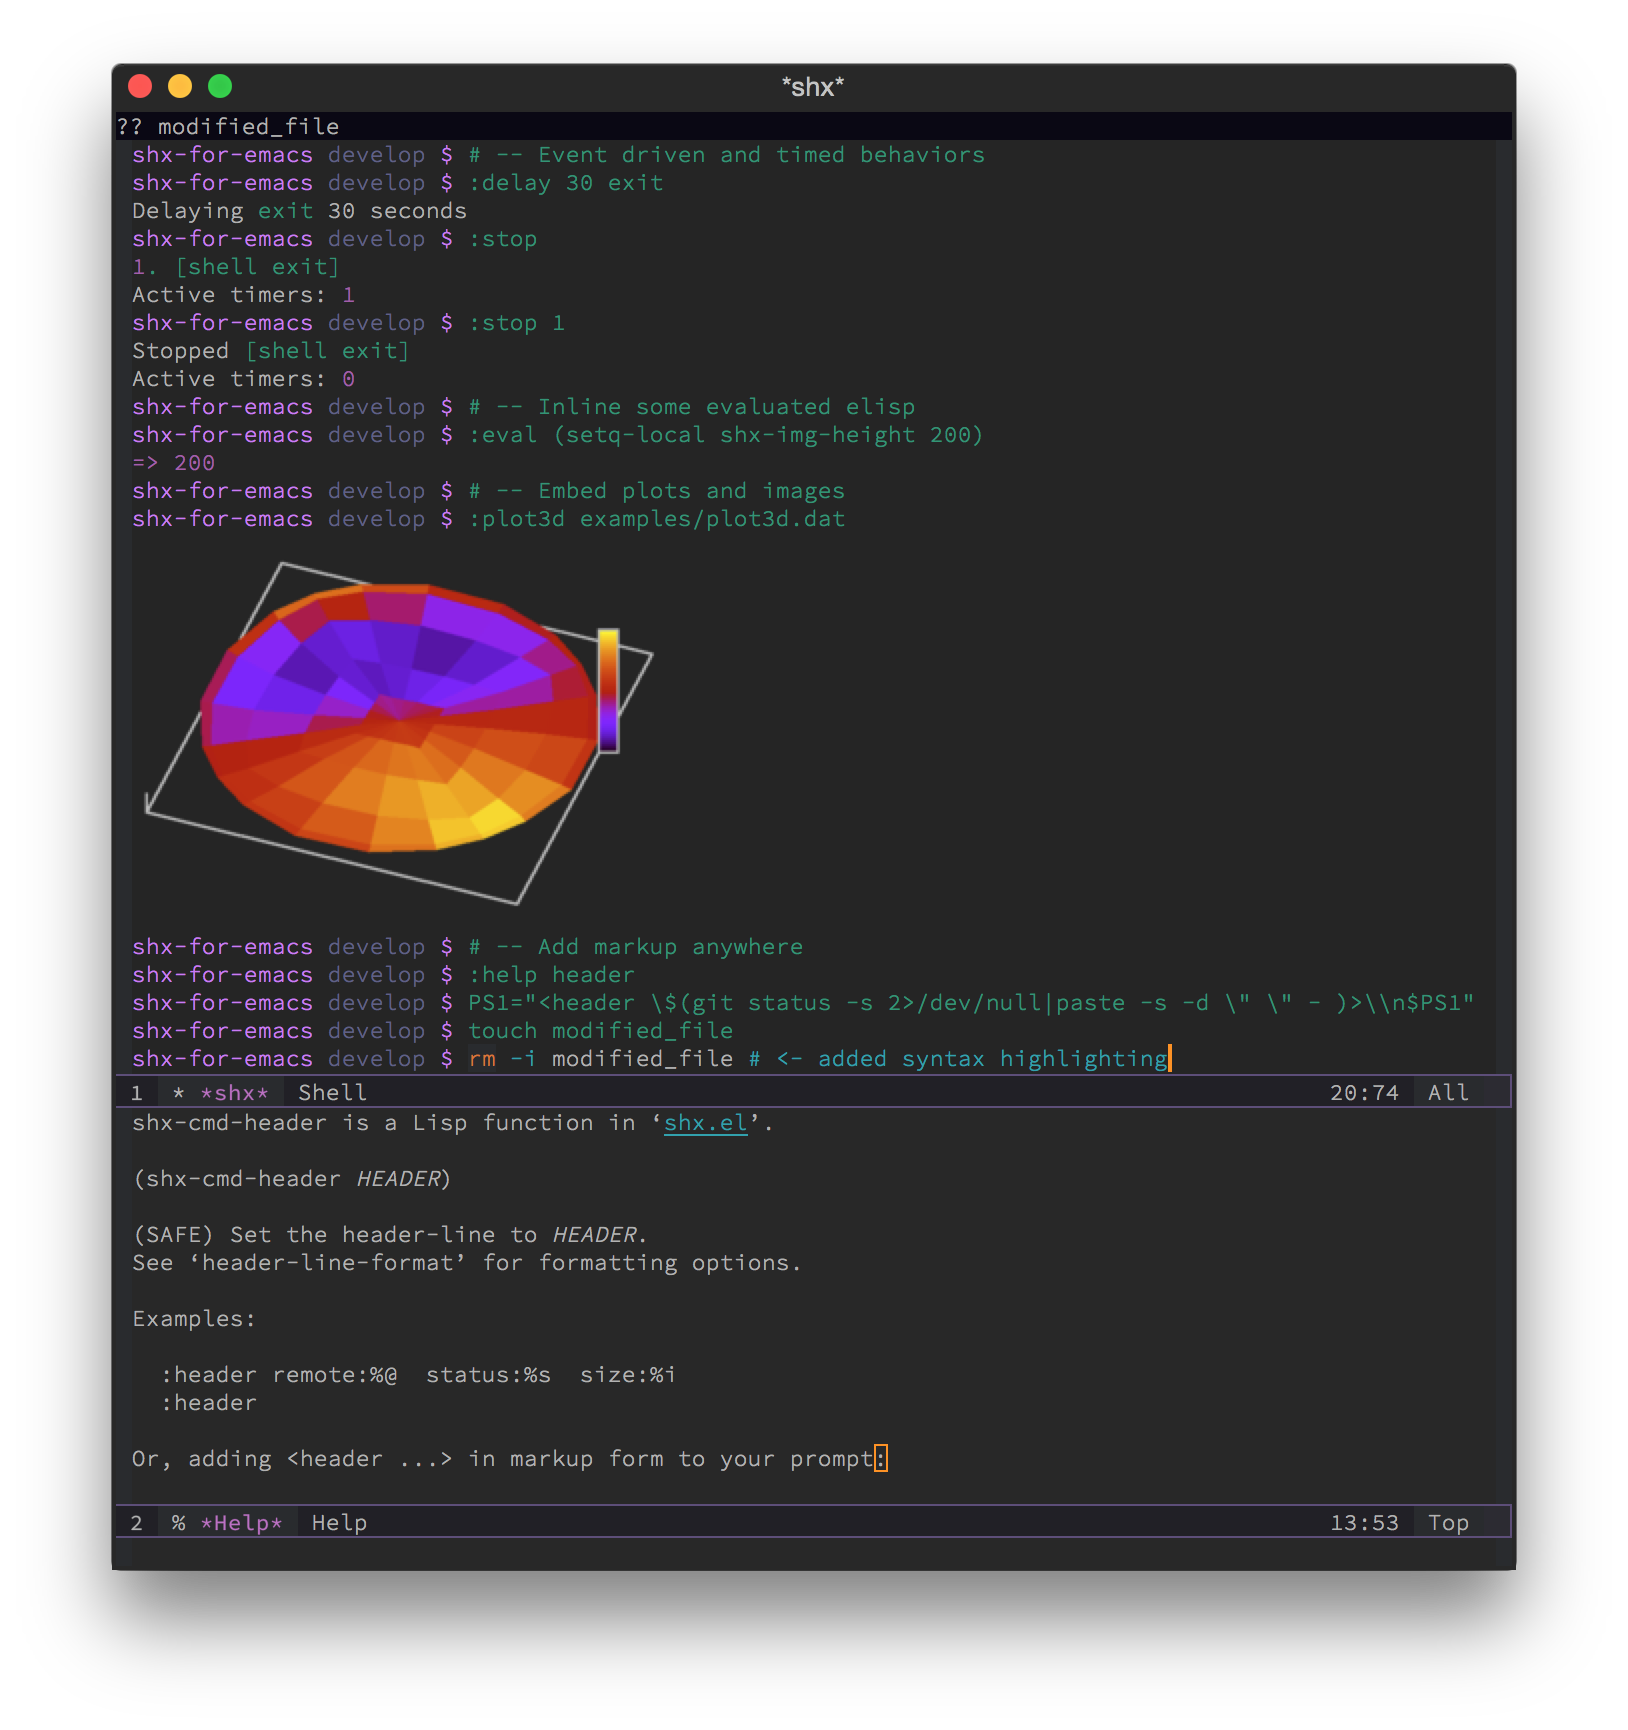Click the bare ':header' example line
This screenshot has width=1628, height=1730.
[x=208, y=1403]
